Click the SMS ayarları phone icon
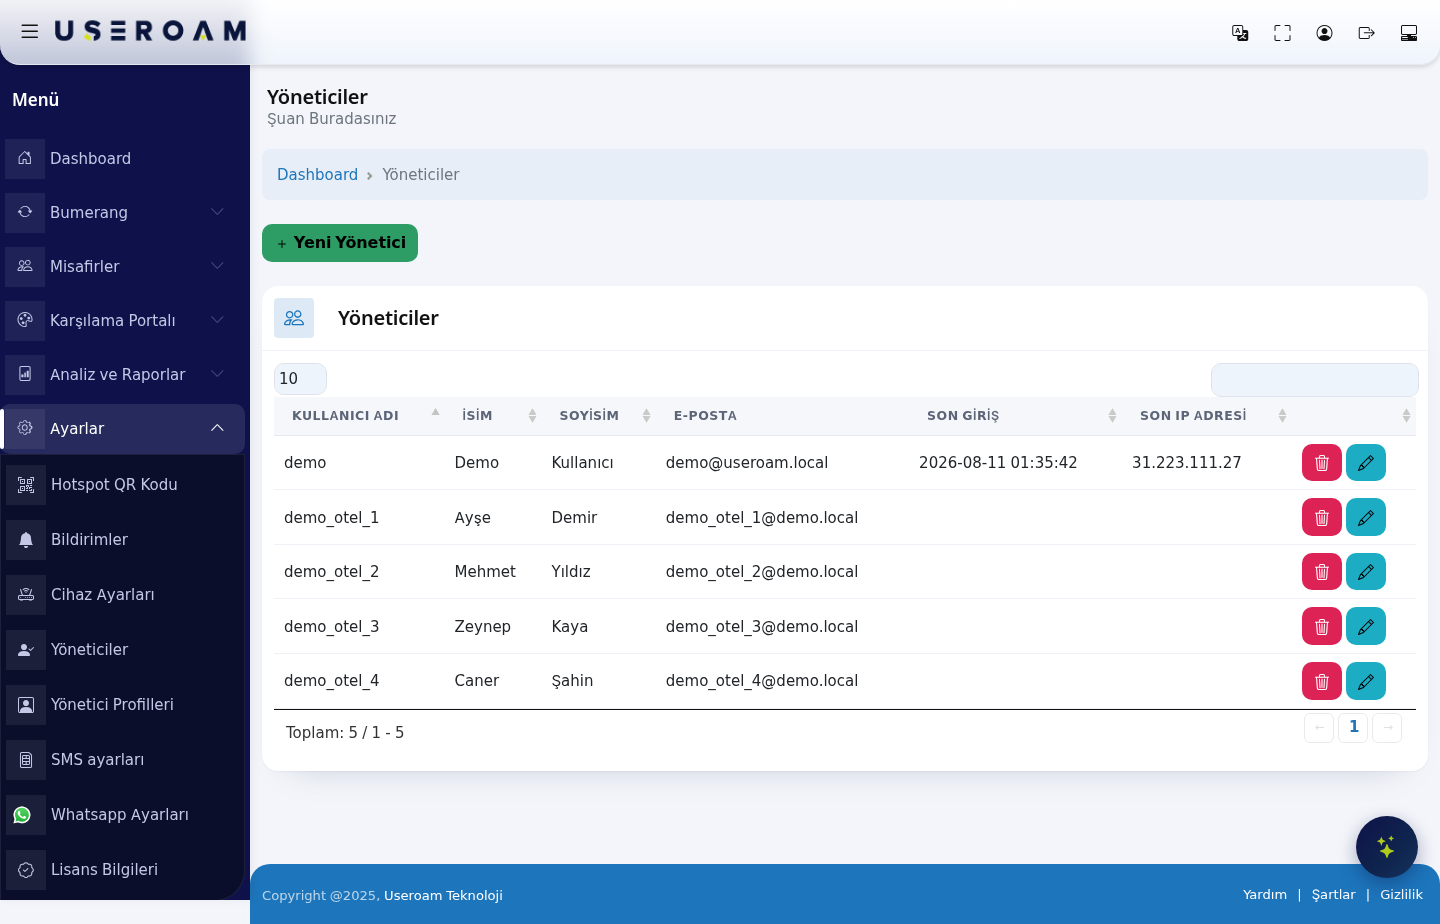The width and height of the screenshot is (1440, 924). tap(26, 760)
